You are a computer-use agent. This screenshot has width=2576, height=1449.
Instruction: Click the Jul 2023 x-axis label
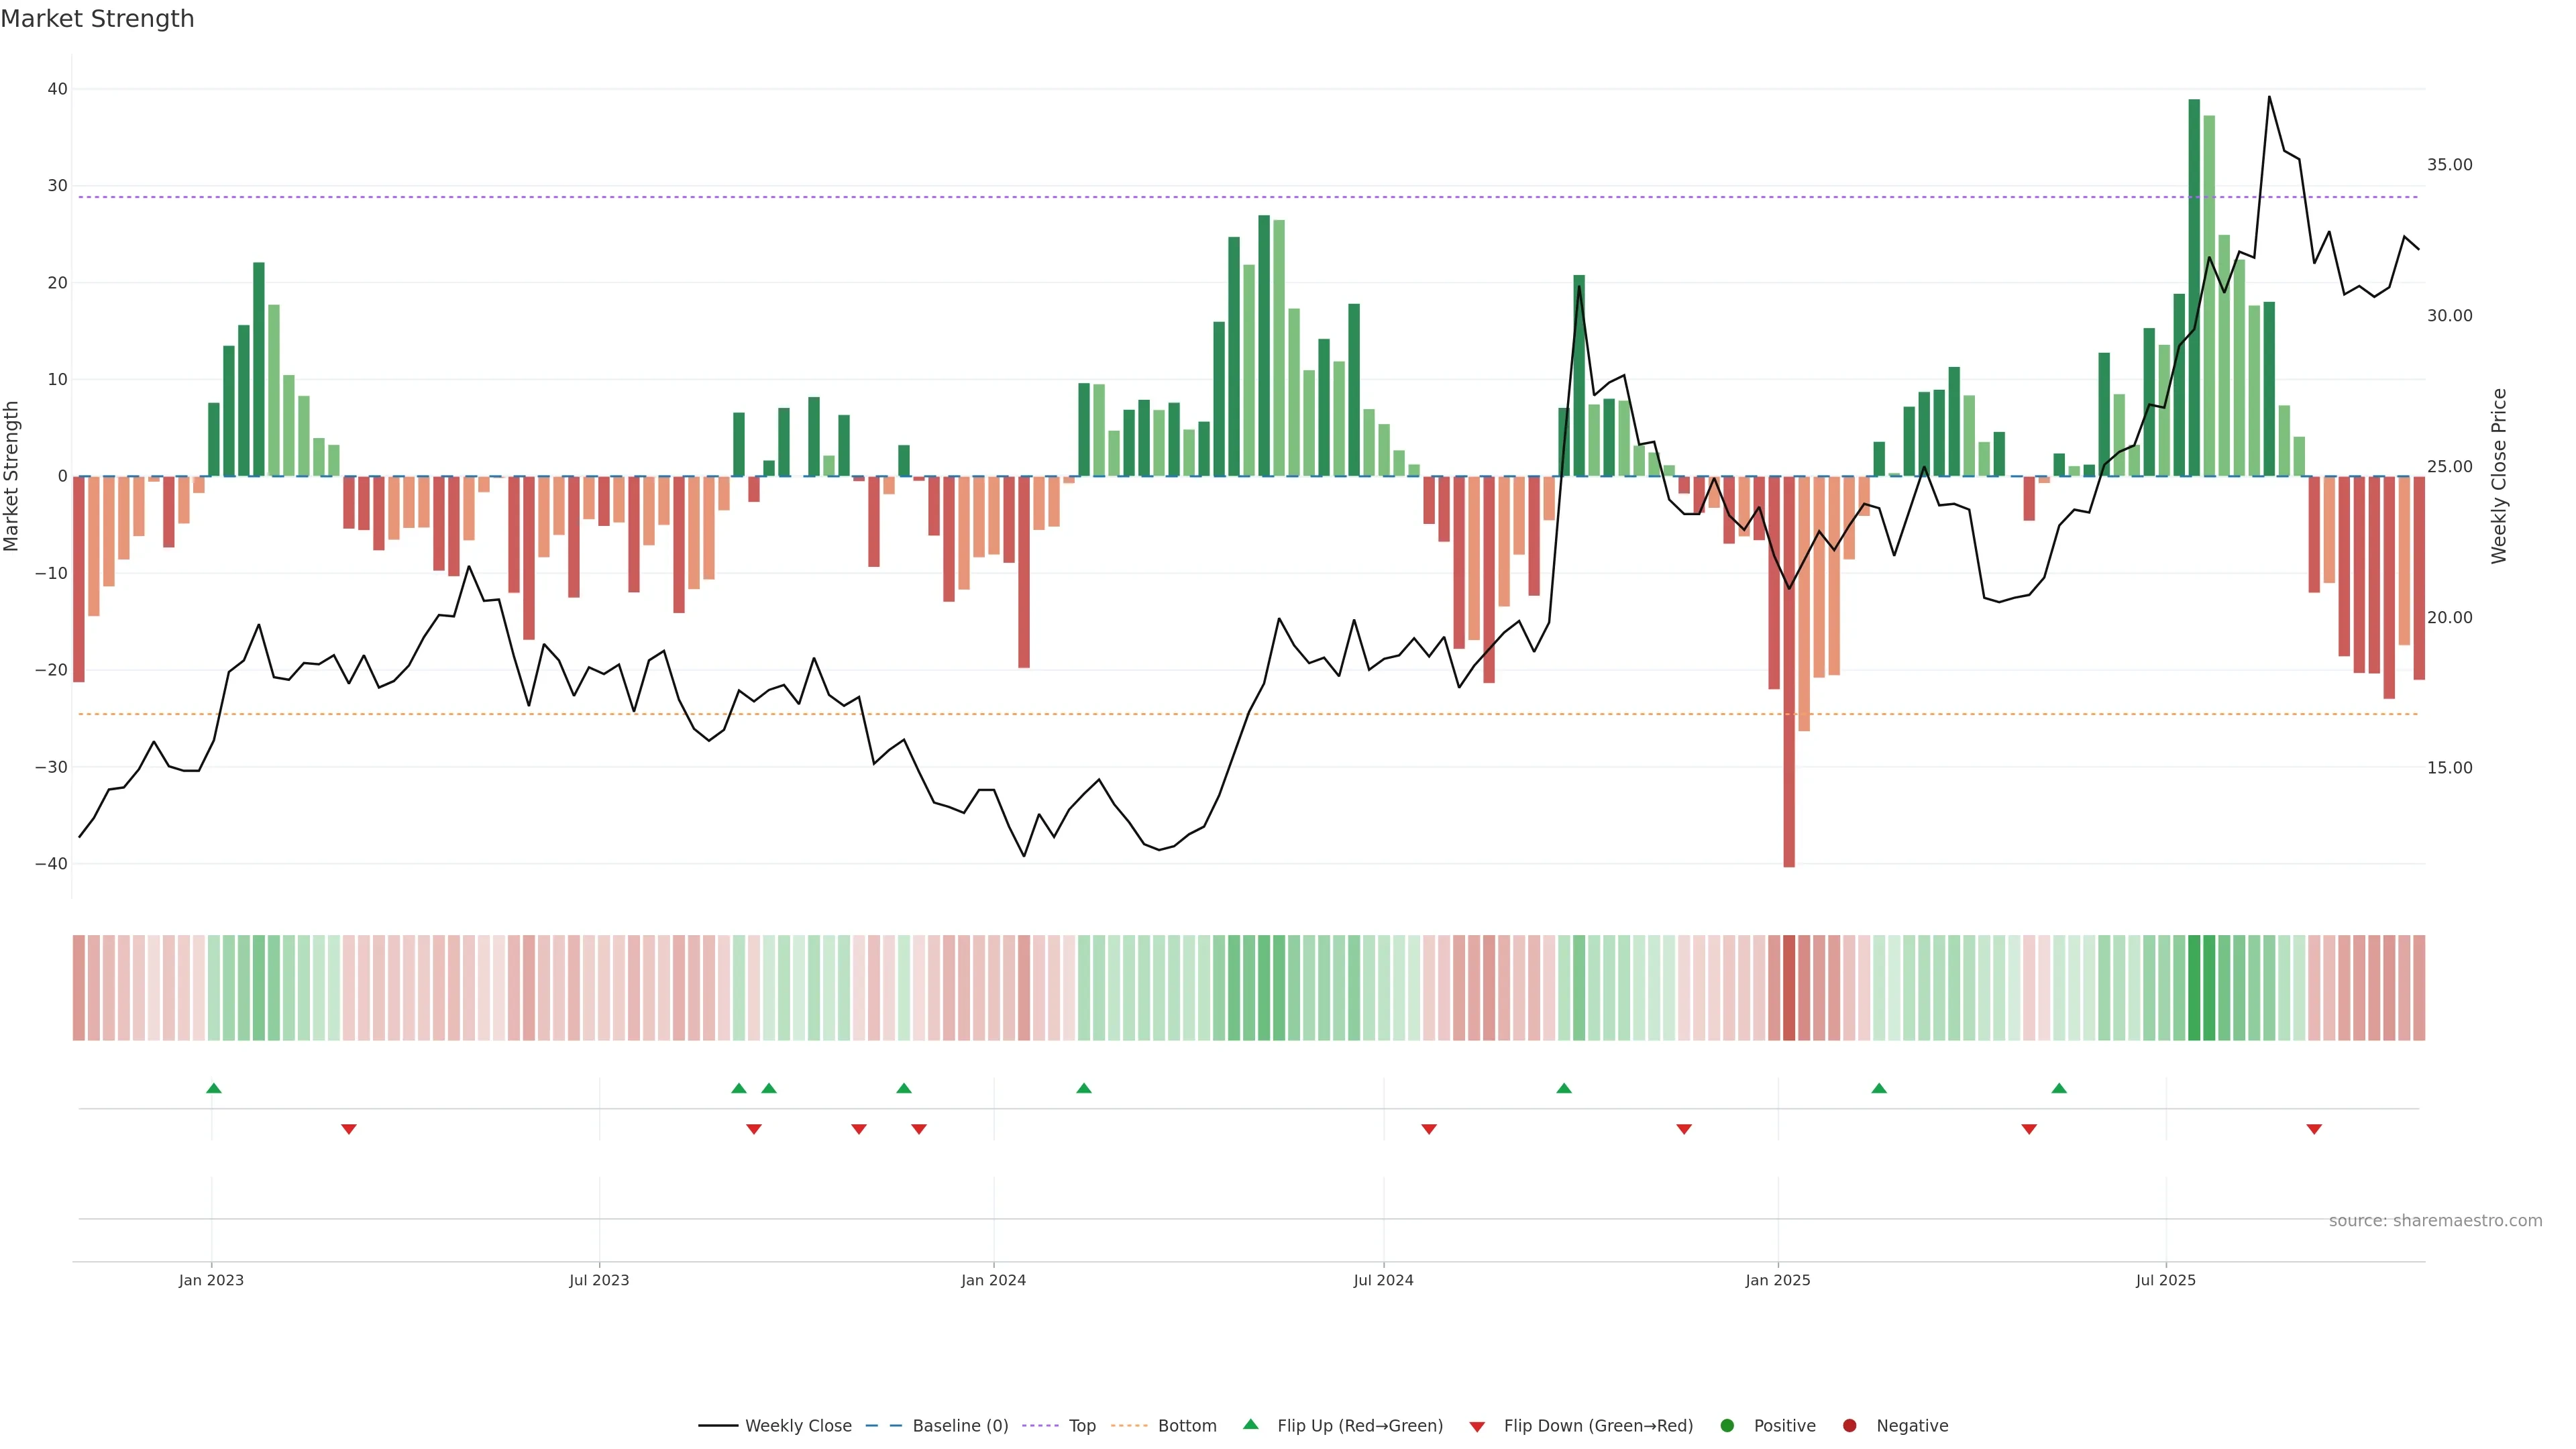click(599, 1280)
